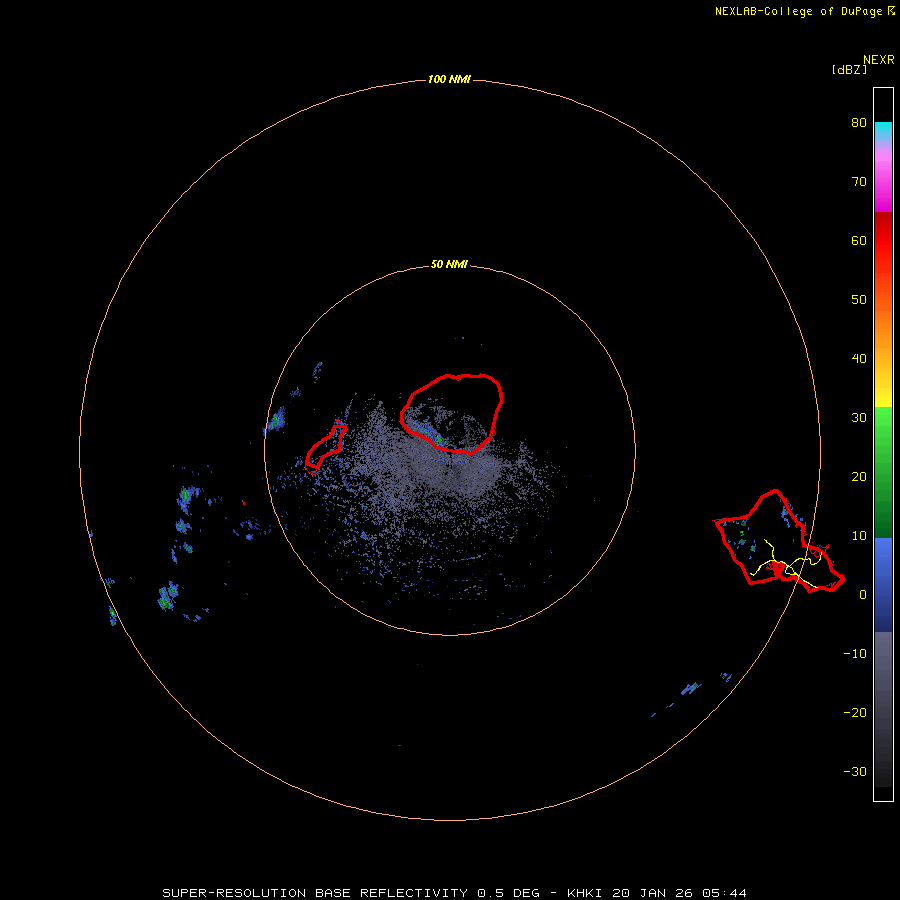The width and height of the screenshot is (900, 900).
Task: Click the reflectivity color scale bar
Action: [883, 444]
